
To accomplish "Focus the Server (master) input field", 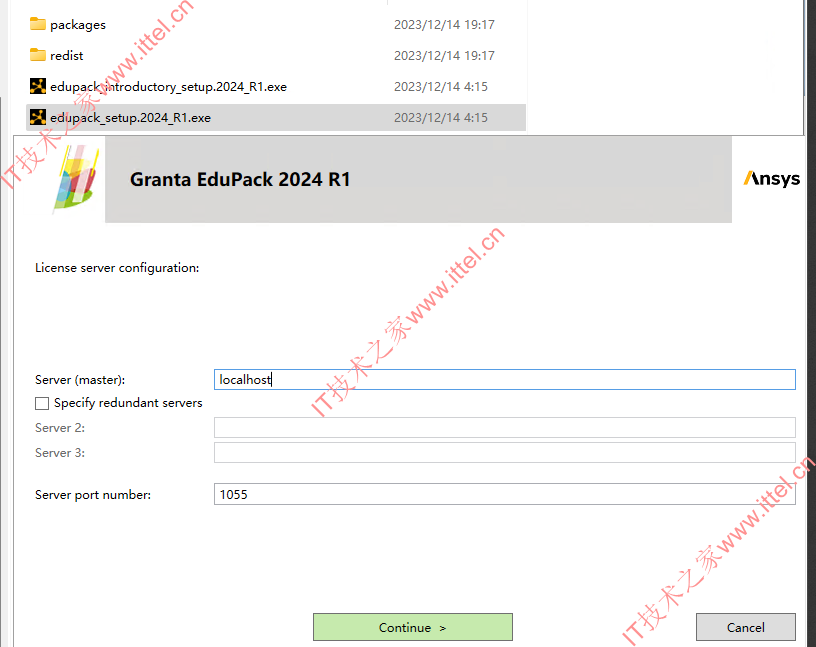I will (x=505, y=379).
